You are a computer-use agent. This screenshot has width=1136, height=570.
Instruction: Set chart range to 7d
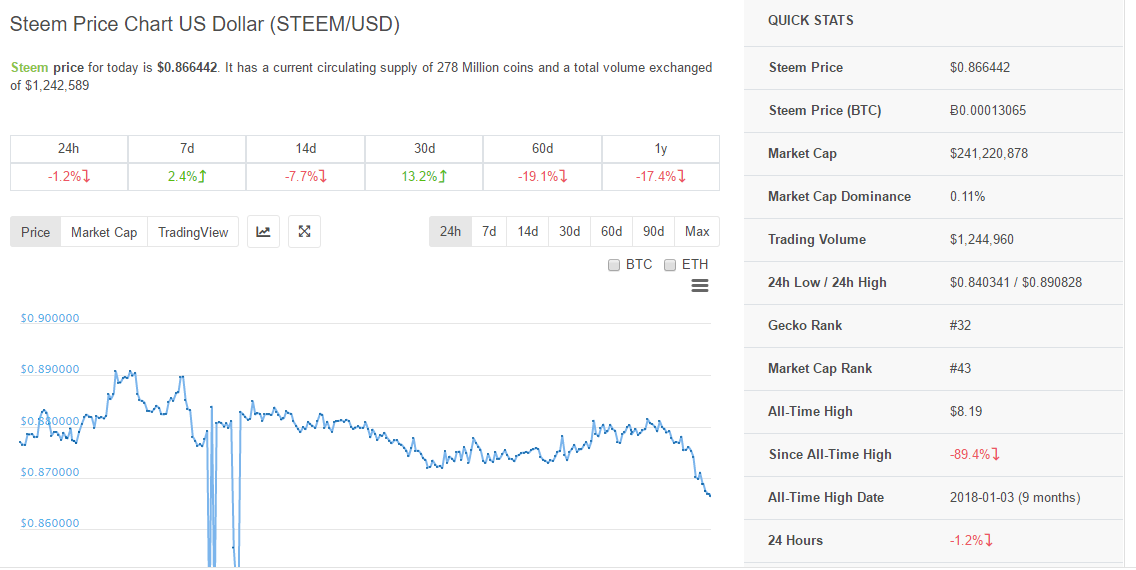pyautogui.click(x=489, y=231)
